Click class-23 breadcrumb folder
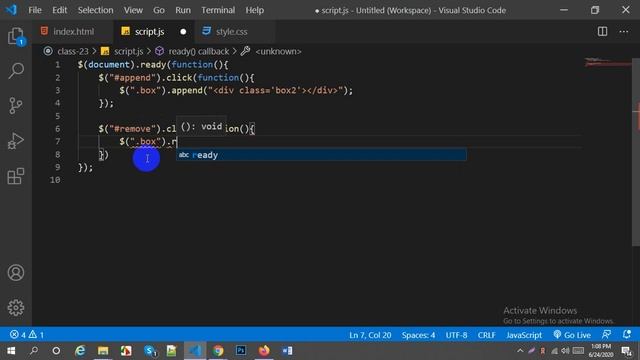 73,51
